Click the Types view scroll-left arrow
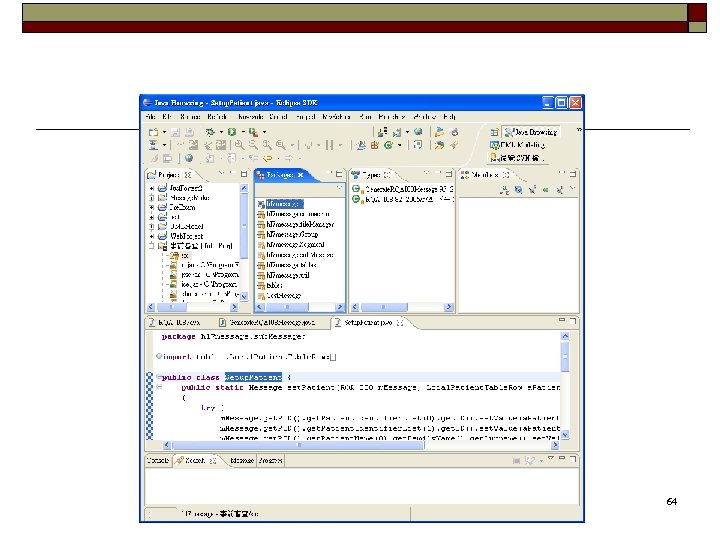720x540 pixels. 355,307
